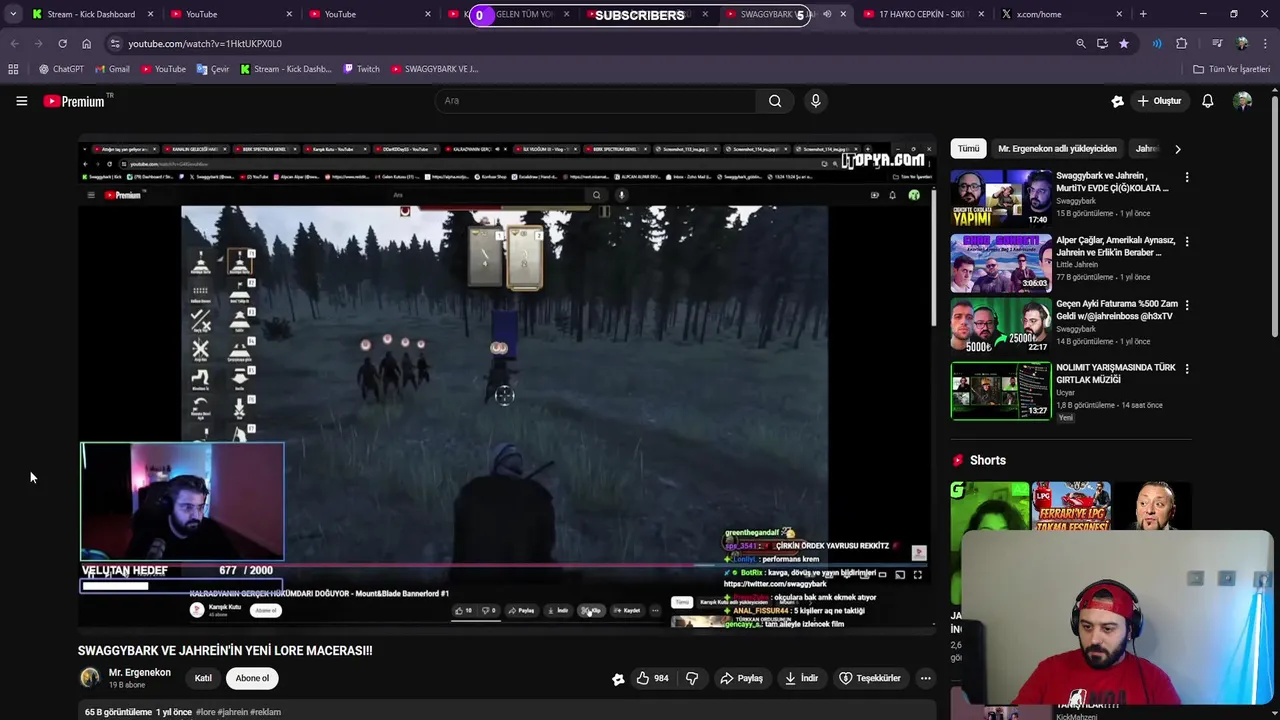Open a new browser tab with plus
This screenshot has height=720, width=1280.
(x=1143, y=14)
